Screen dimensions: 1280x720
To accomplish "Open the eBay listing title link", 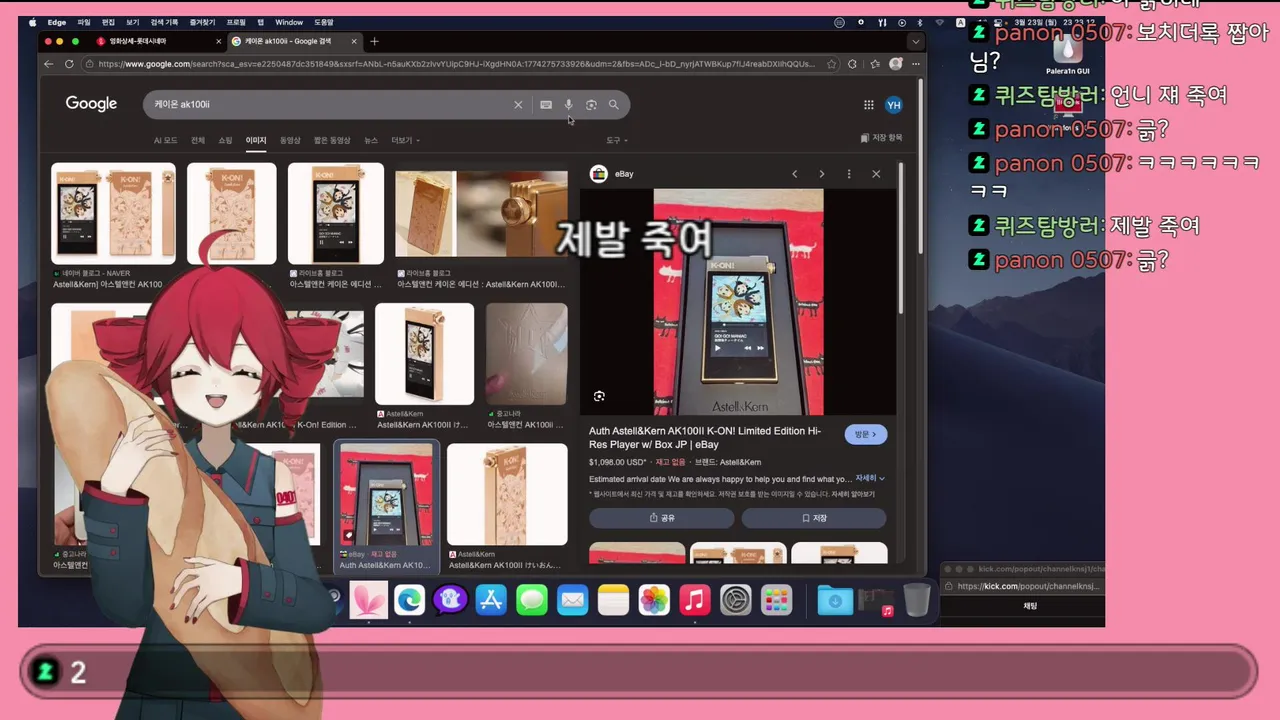I will click(x=705, y=437).
